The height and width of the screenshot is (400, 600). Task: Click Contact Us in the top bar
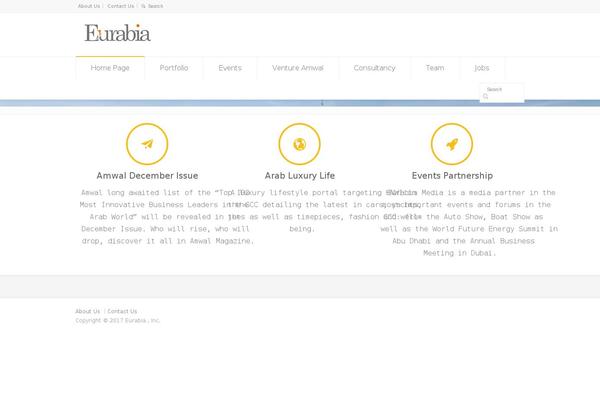coord(120,6)
